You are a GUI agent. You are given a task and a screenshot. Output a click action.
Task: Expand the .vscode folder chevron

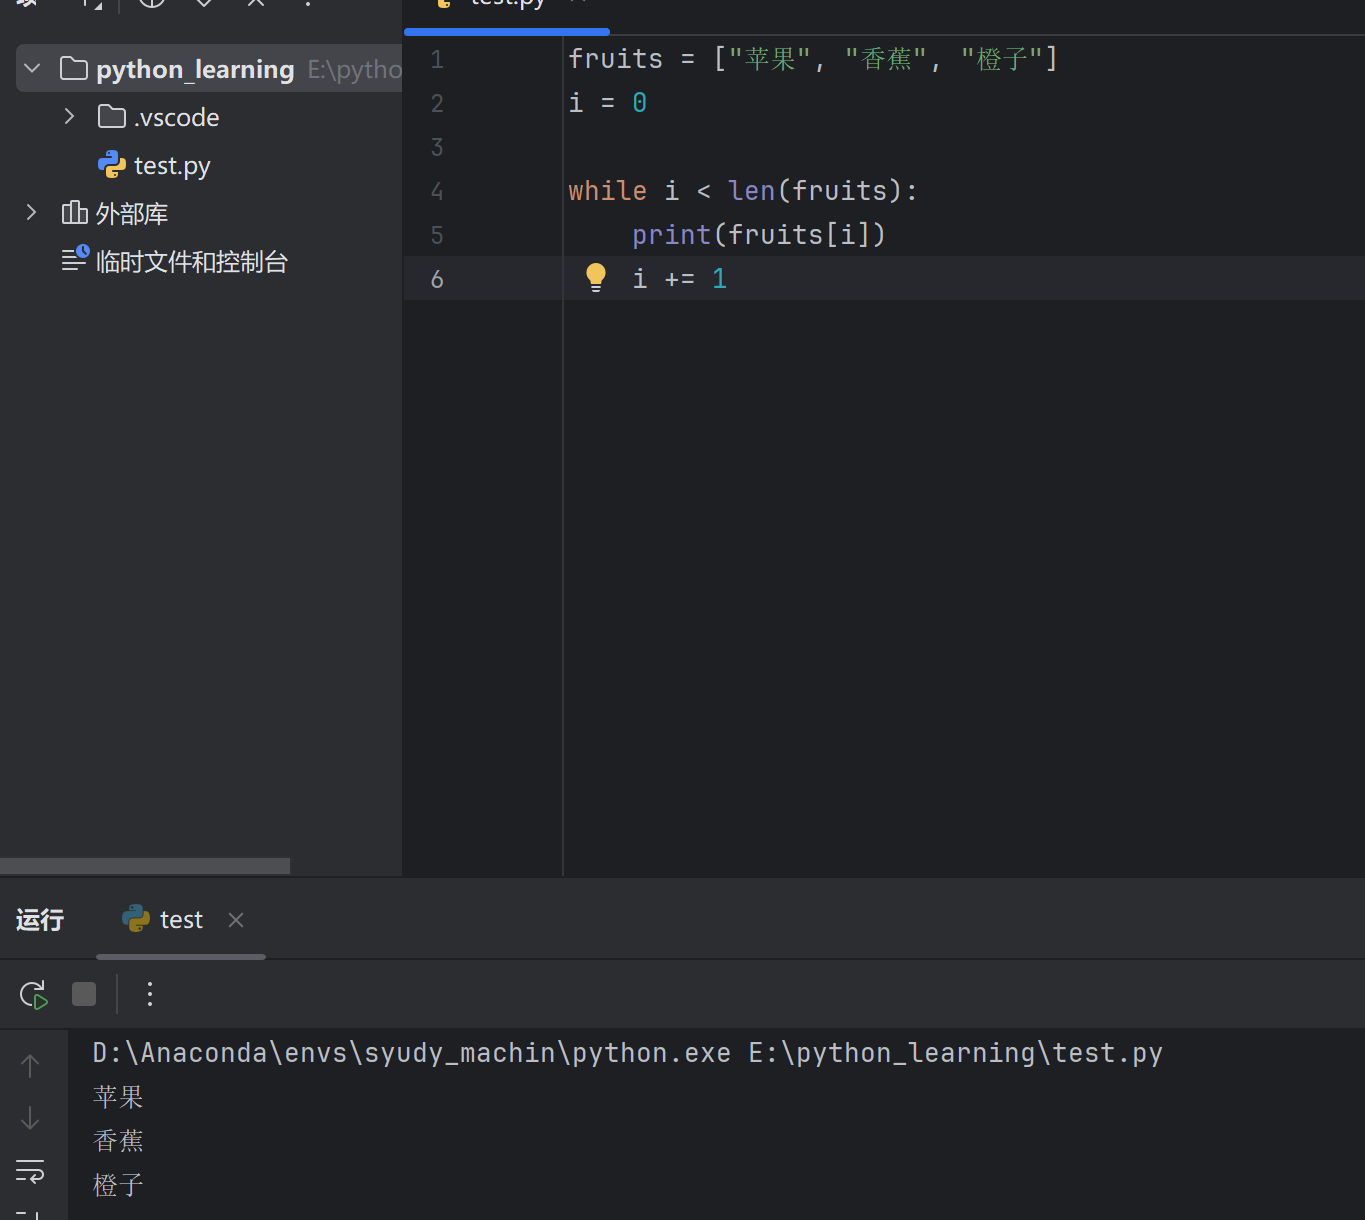pos(69,116)
